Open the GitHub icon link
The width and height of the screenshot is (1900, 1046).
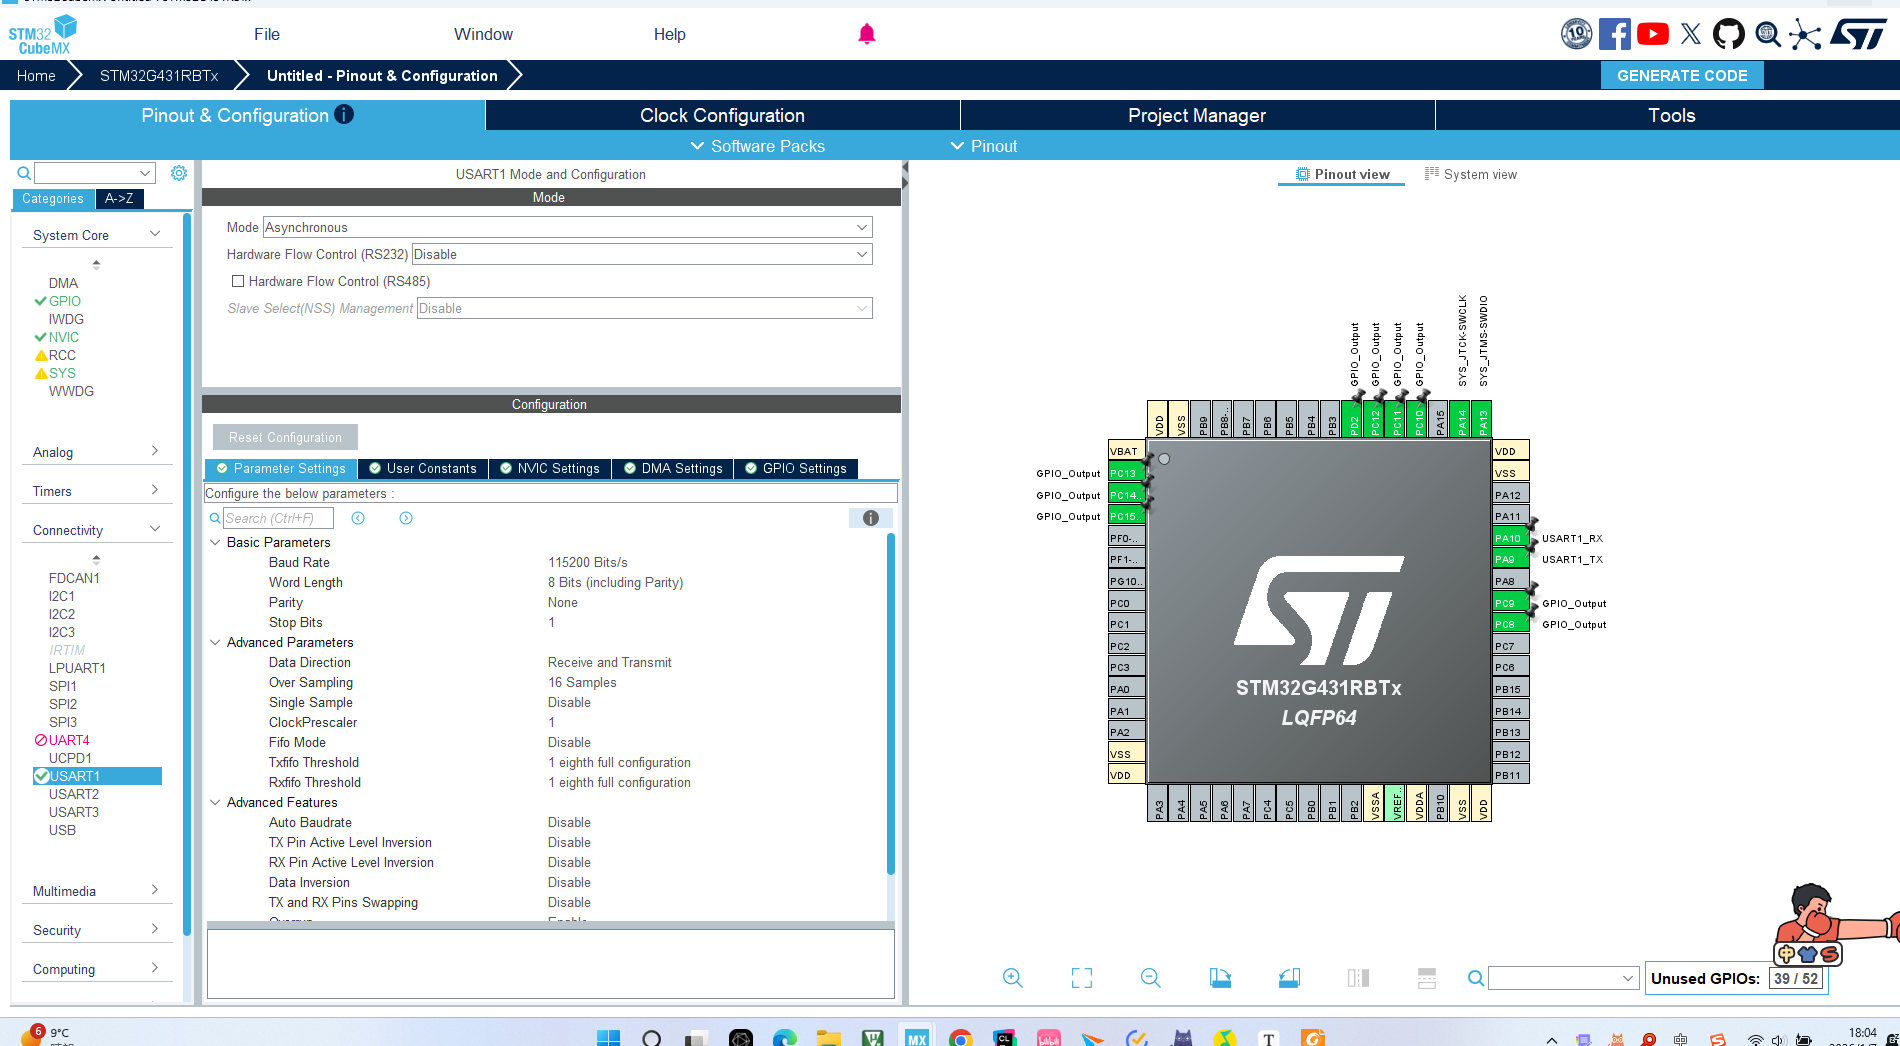1729,34
